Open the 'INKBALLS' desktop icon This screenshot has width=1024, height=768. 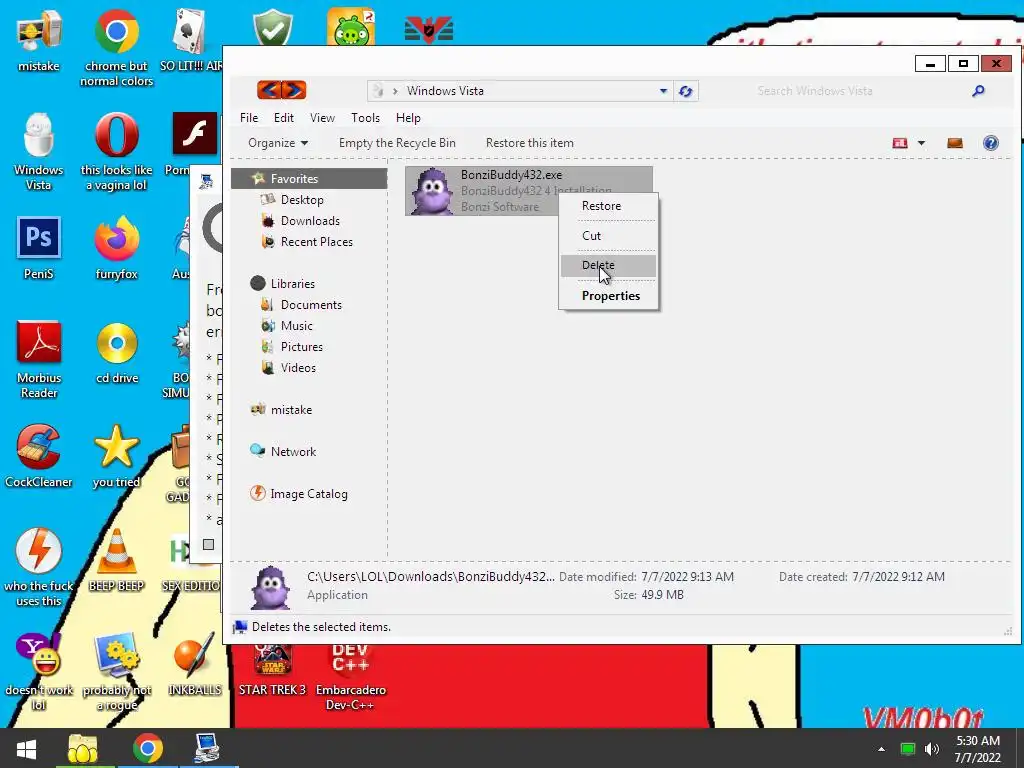[x=194, y=664]
